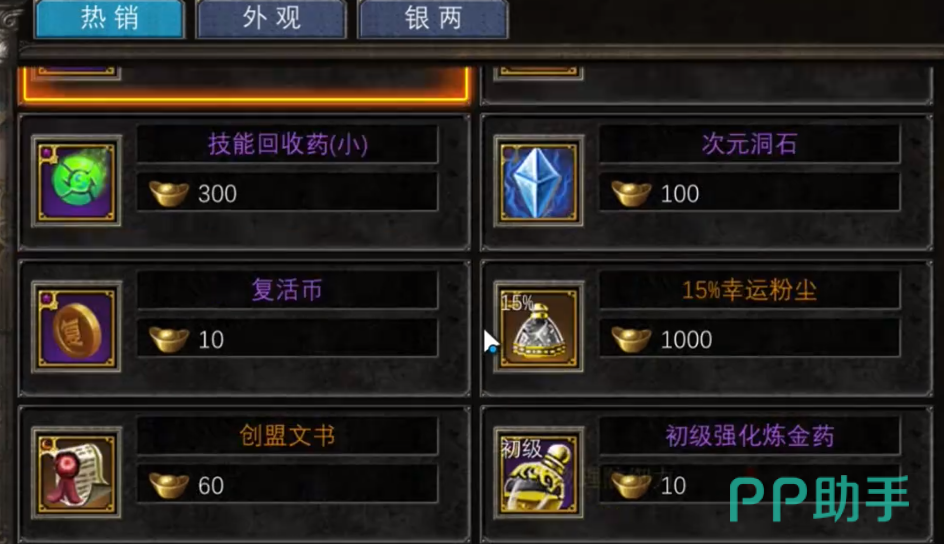Select the 15%幸运粉尘 item title
The width and height of the screenshot is (944, 544).
[x=750, y=290]
